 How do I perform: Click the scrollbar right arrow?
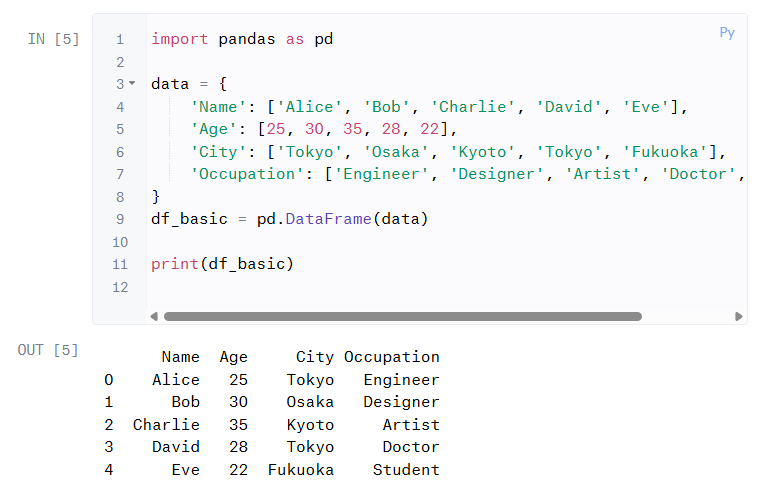coord(739,316)
